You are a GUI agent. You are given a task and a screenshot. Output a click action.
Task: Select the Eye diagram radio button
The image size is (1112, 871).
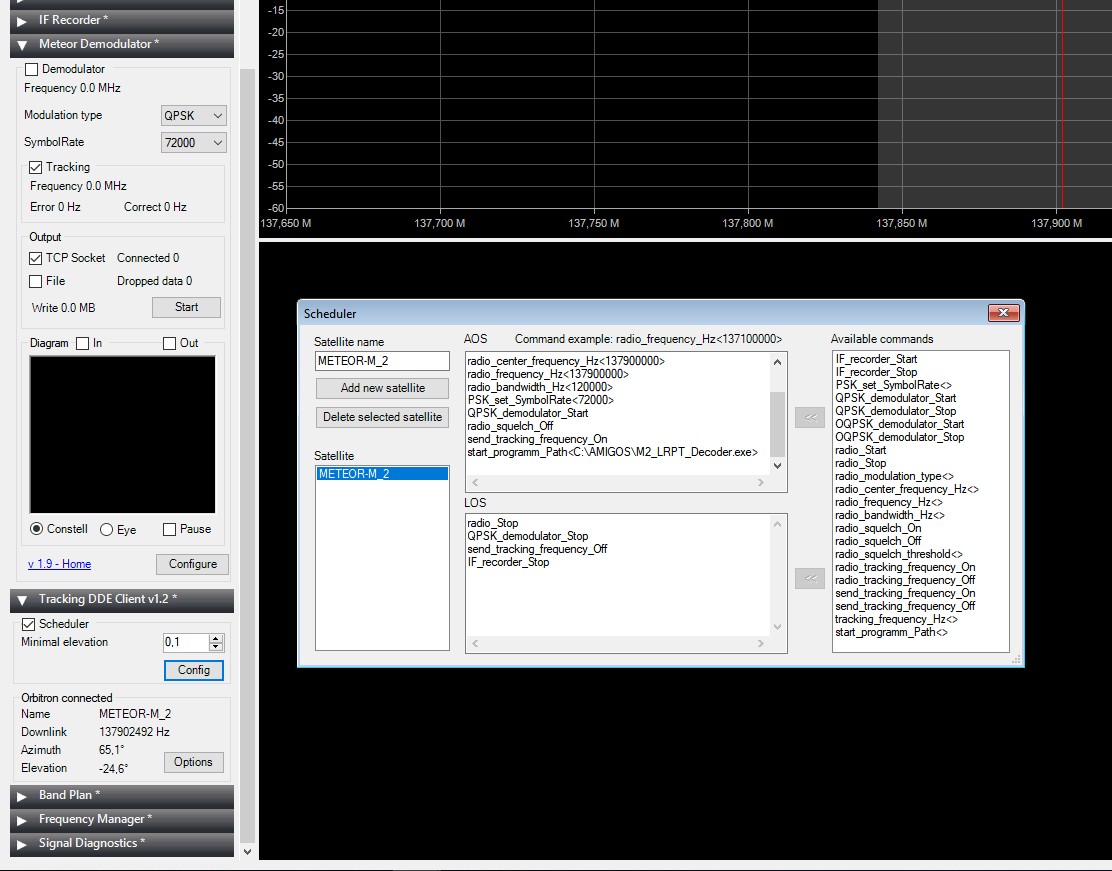(x=107, y=530)
